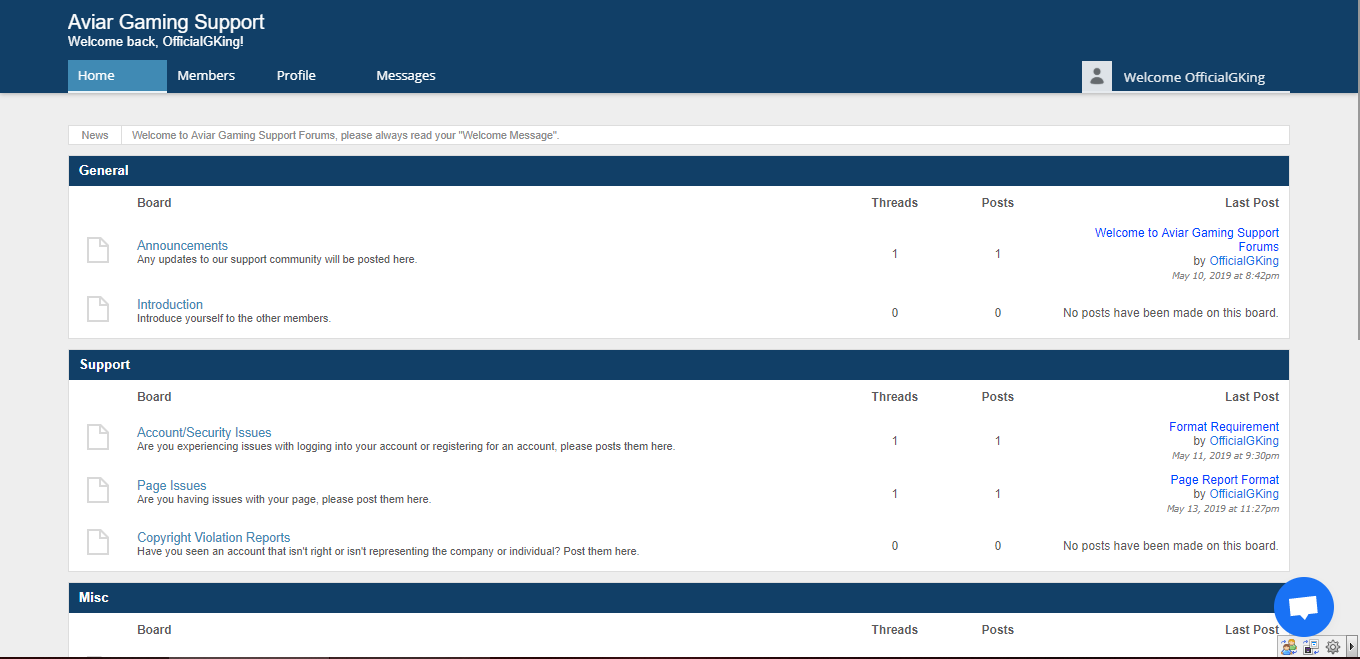Viewport: 1360px width, 659px height.
Task: Click the May 11, 2019 at 9:30pm timestamp
Action: [1225, 455]
